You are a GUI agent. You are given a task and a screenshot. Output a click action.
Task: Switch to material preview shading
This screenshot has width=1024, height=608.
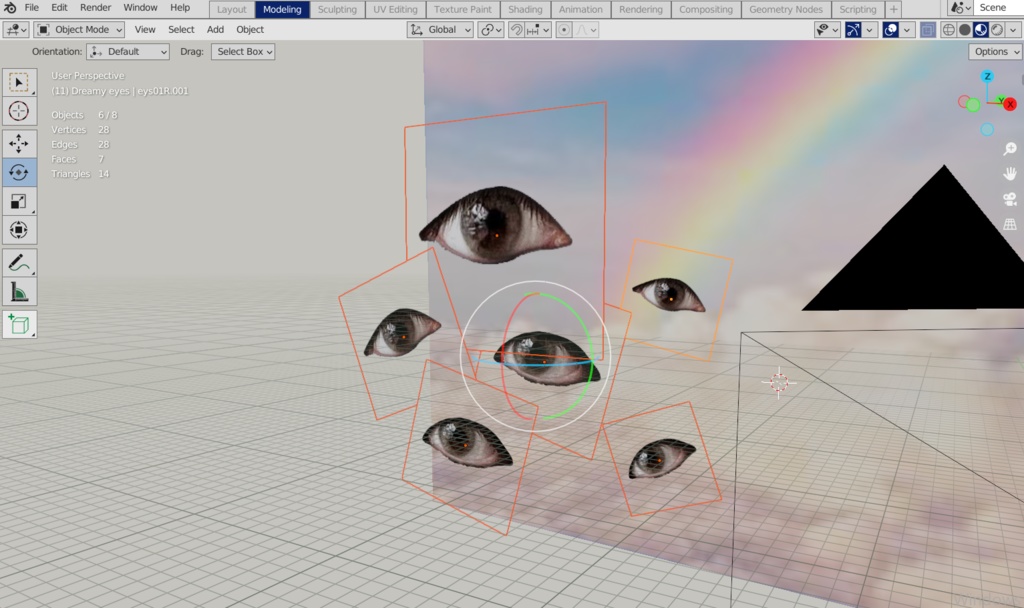981,29
